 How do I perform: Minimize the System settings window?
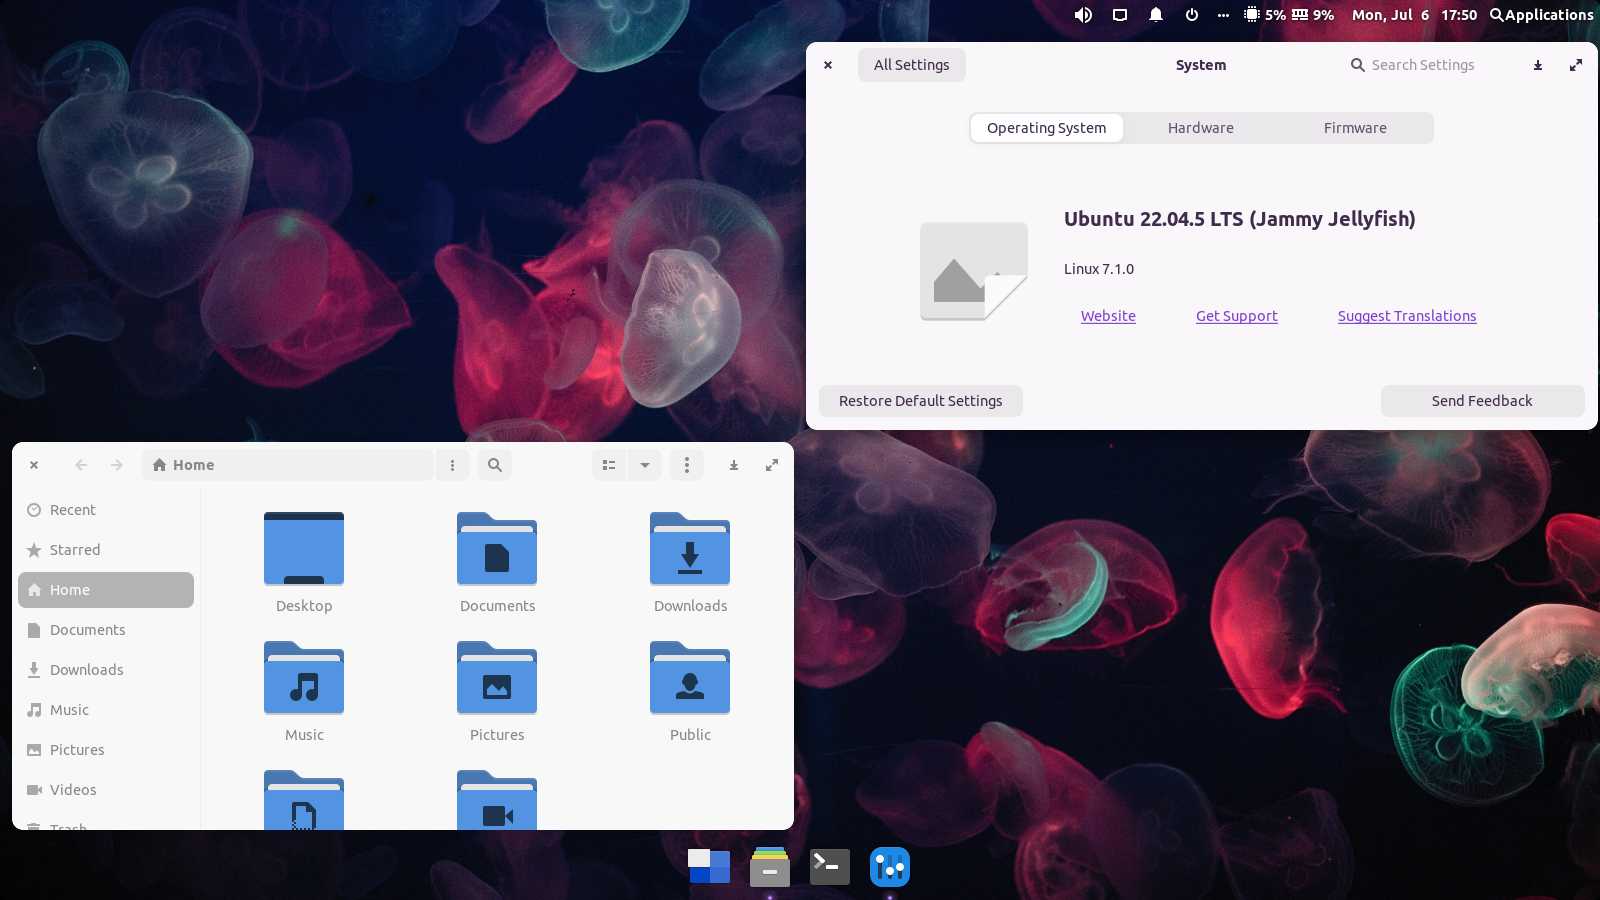click(1538, 65)
